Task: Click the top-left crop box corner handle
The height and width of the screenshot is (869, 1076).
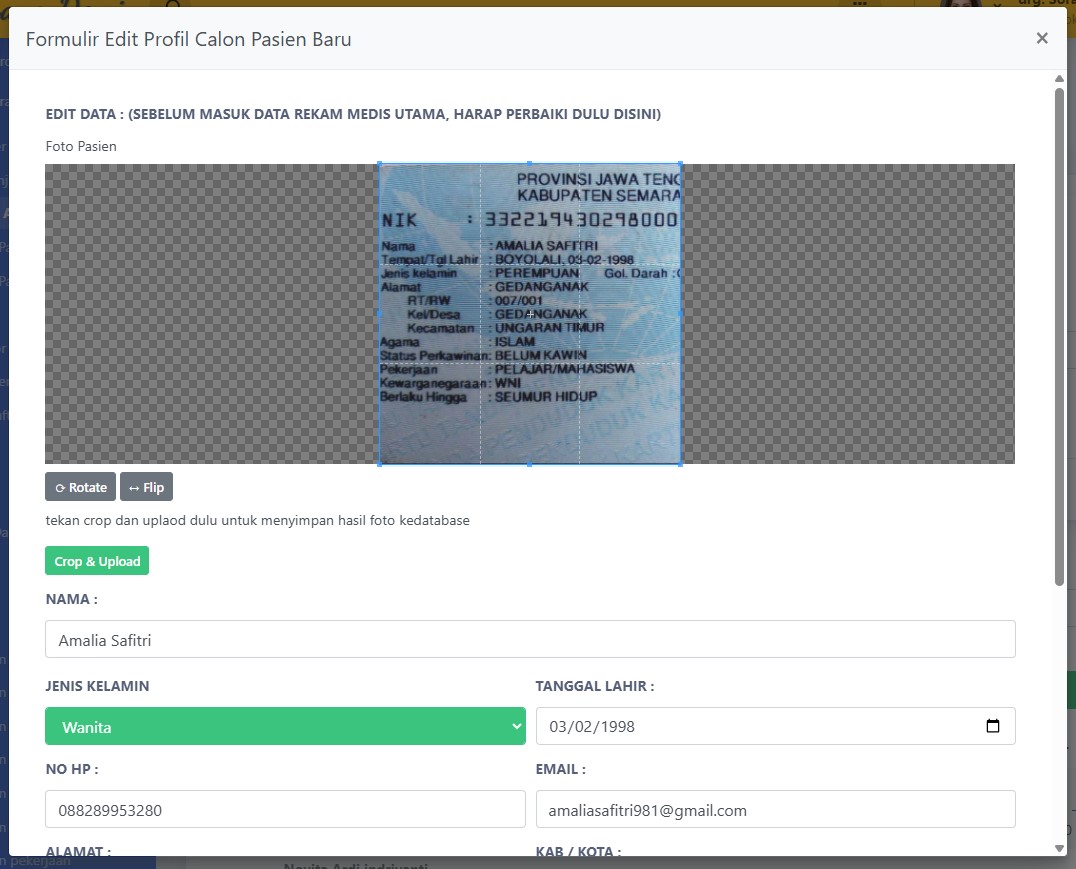Action: (379, 164)
